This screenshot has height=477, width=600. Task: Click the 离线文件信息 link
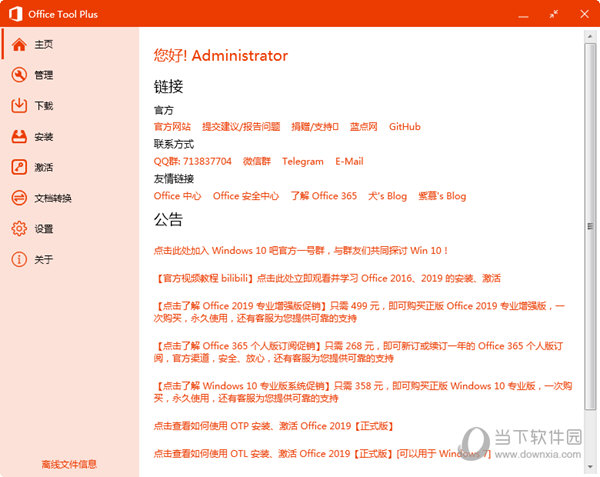coord(69,464)
